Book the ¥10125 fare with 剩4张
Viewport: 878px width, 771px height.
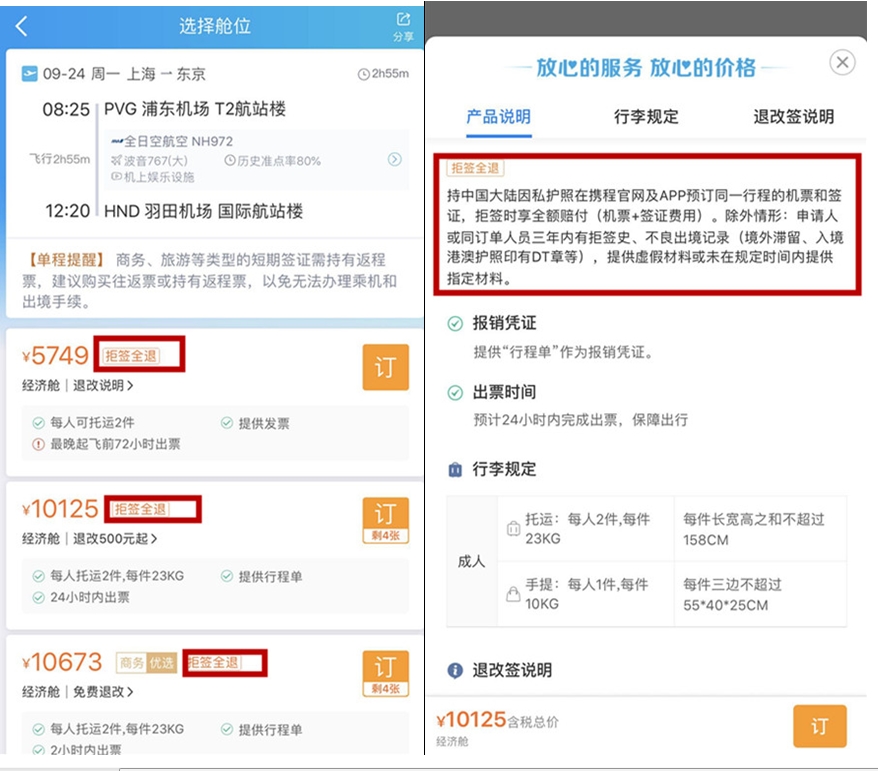[385, 520]
